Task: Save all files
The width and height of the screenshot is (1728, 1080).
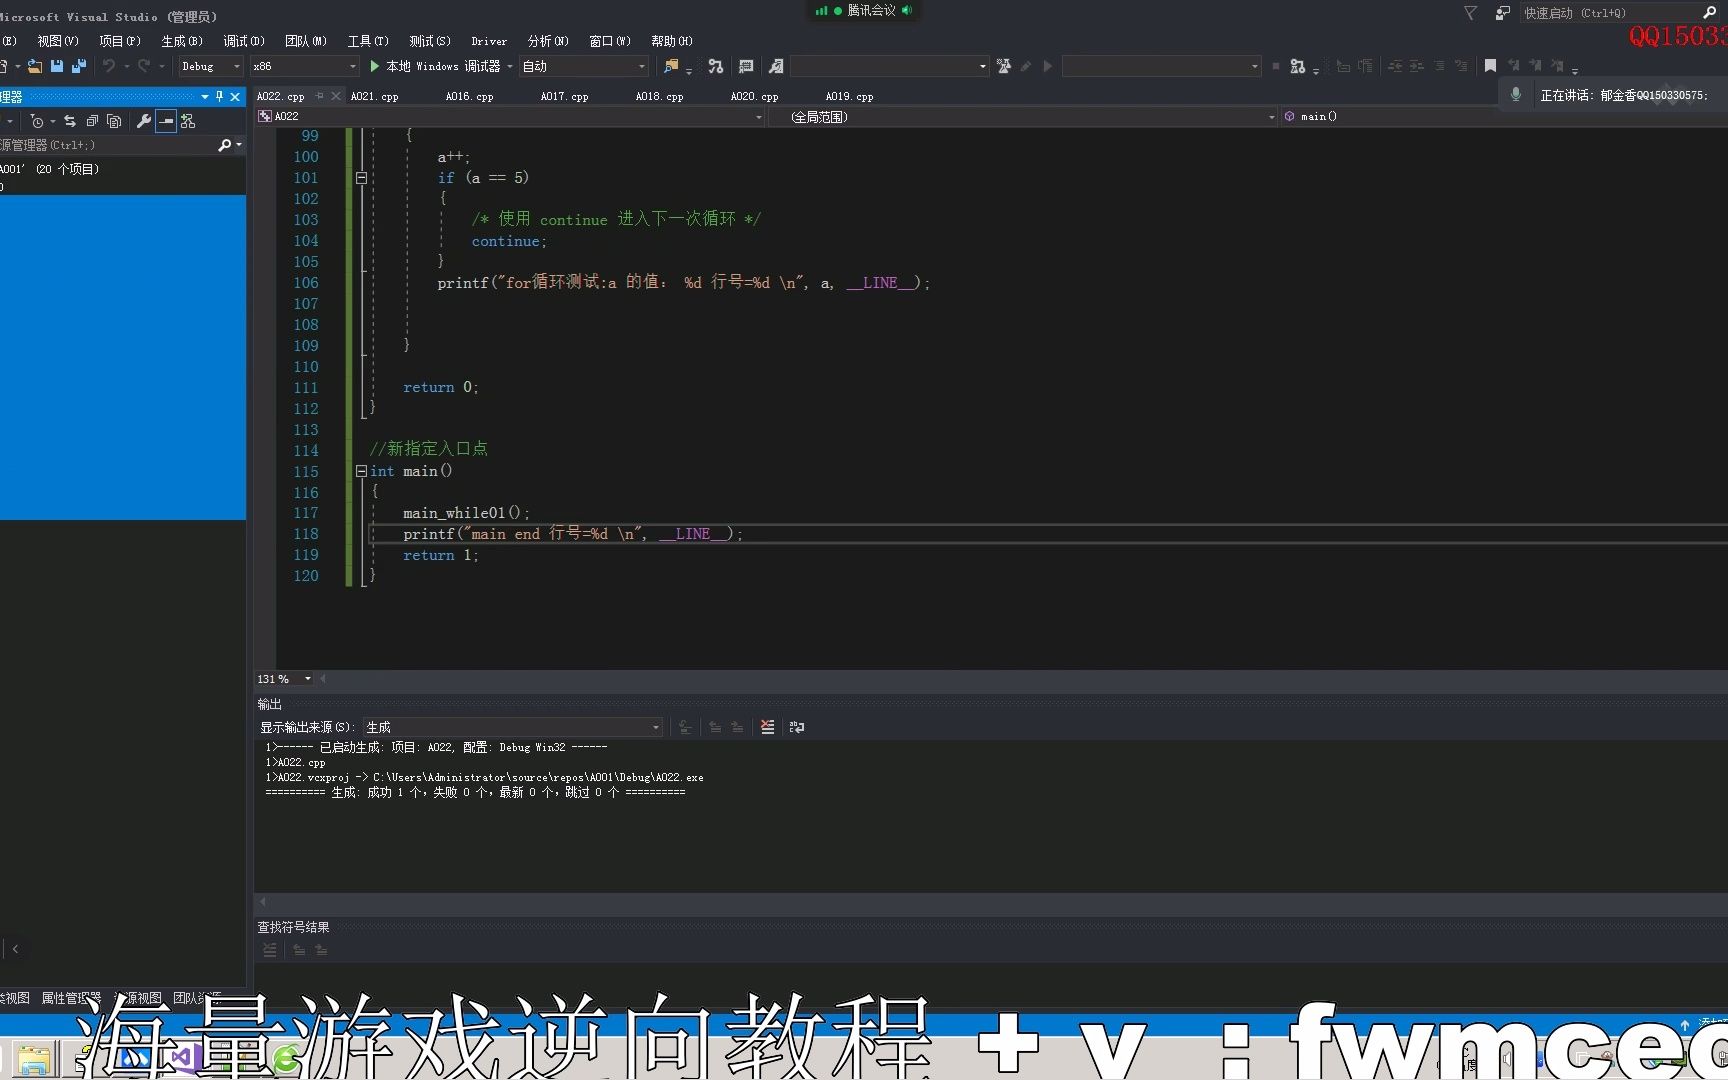Action: pyautogui.click(x=79, y=66)
